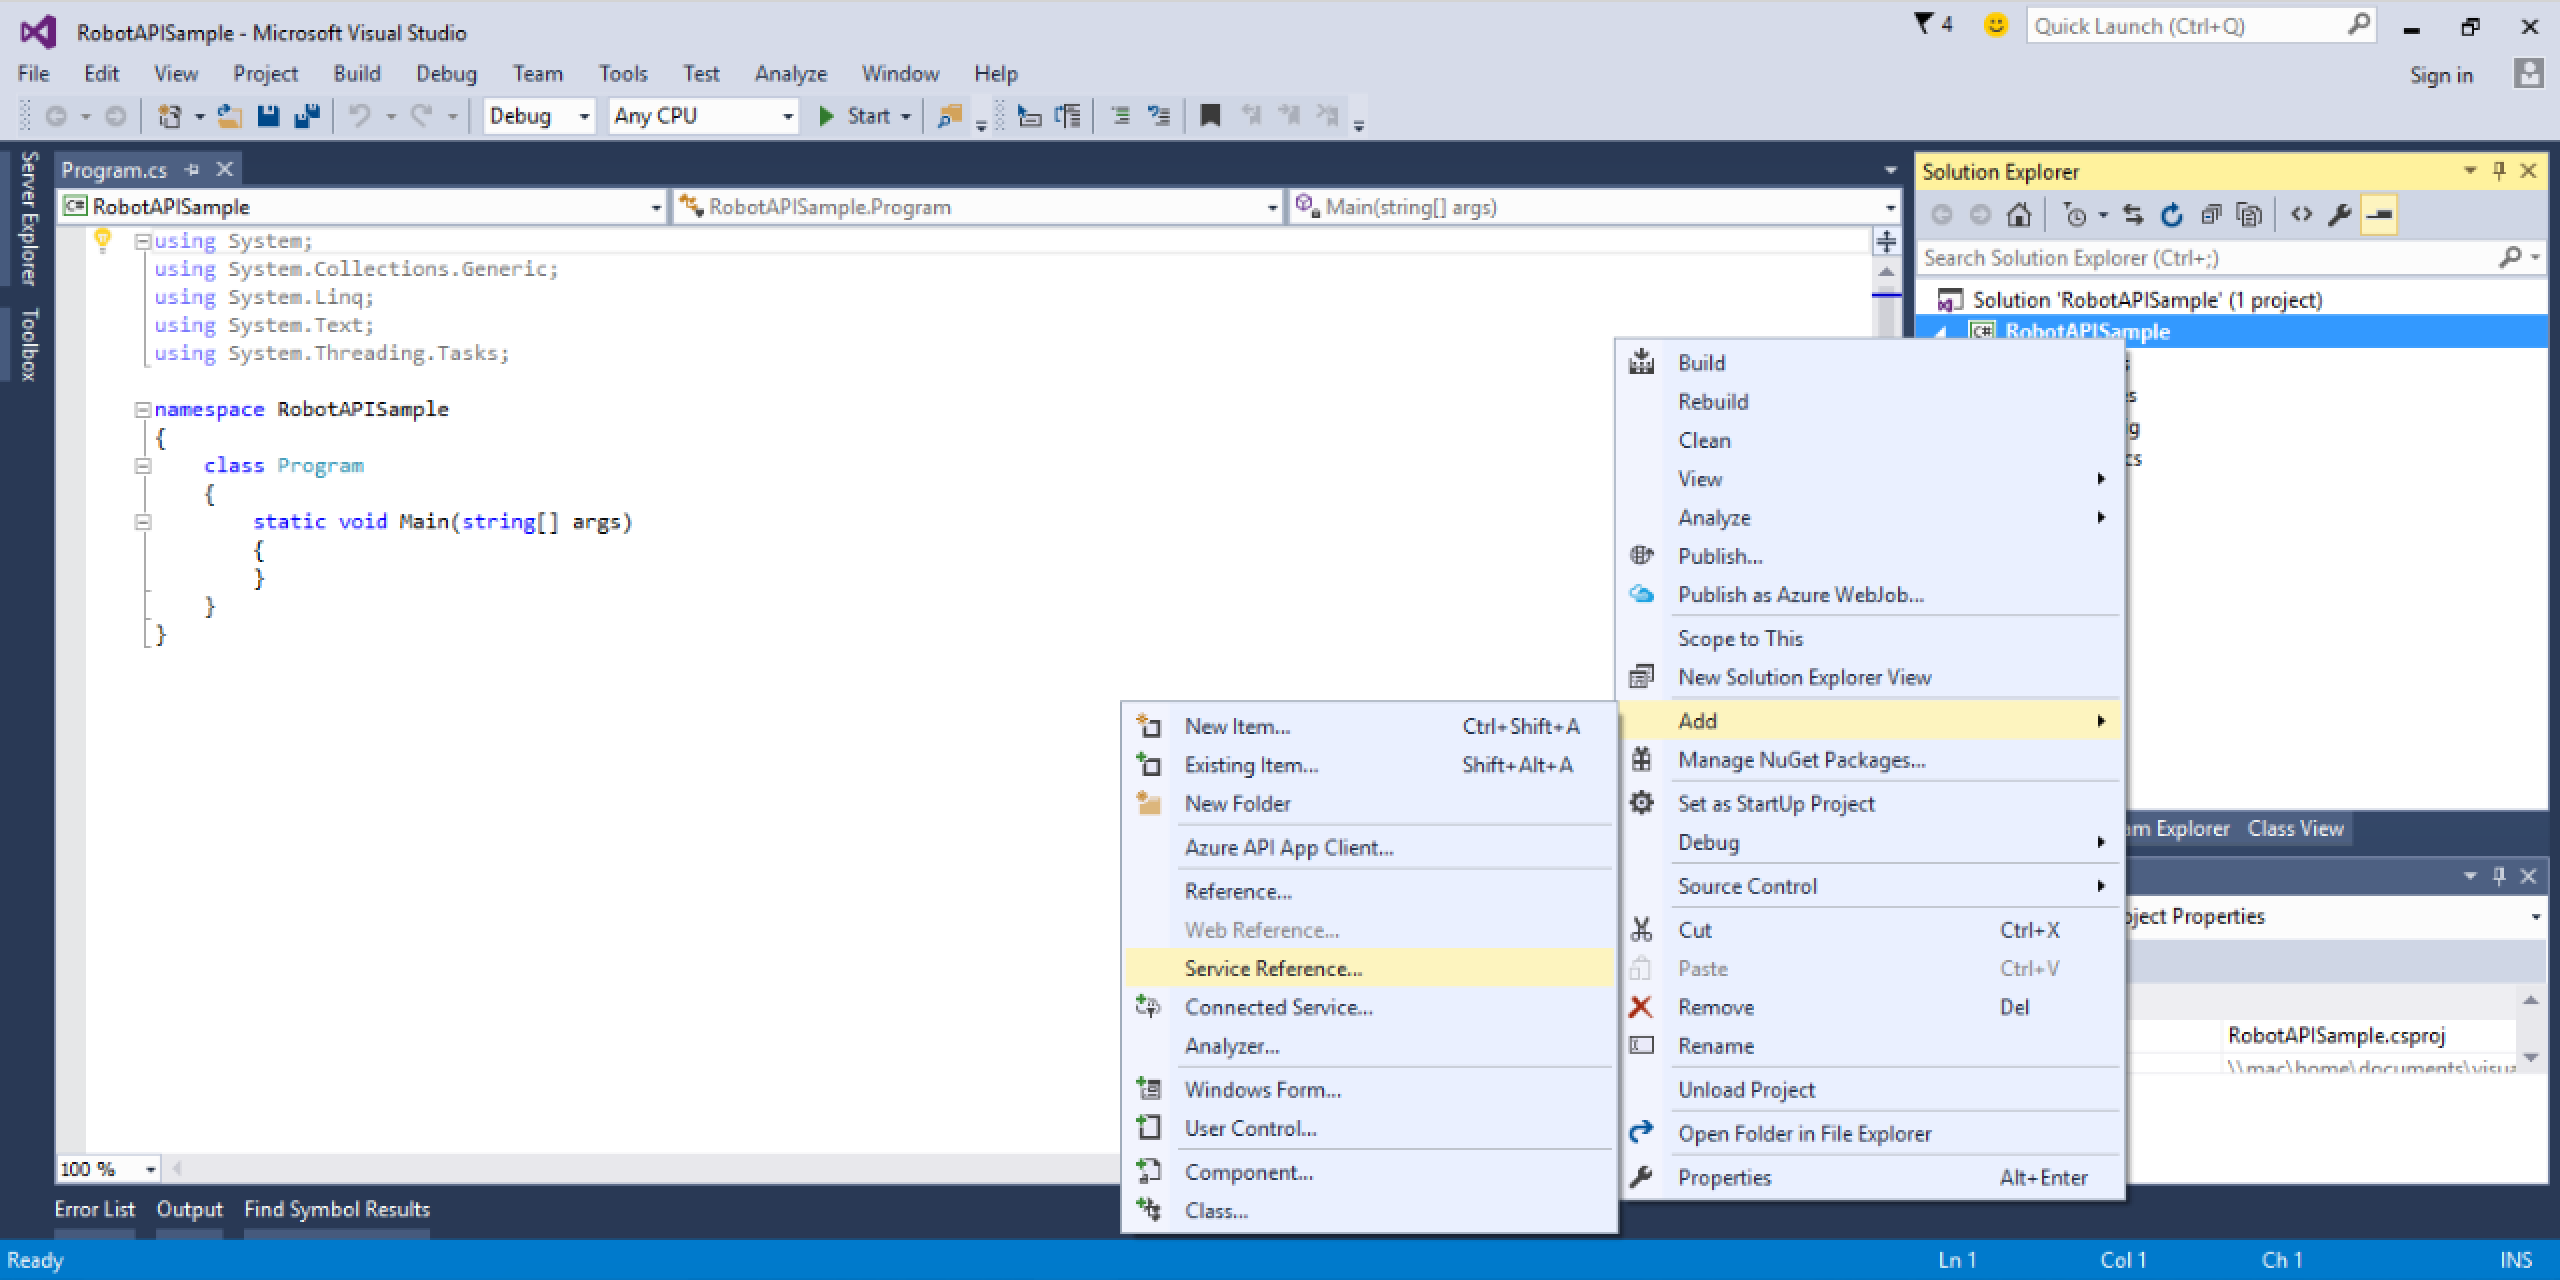The width and height of the screenshot is (2560, 1280).
Task: Click Sync with Active Document icon
Action: coord(2133,215)
